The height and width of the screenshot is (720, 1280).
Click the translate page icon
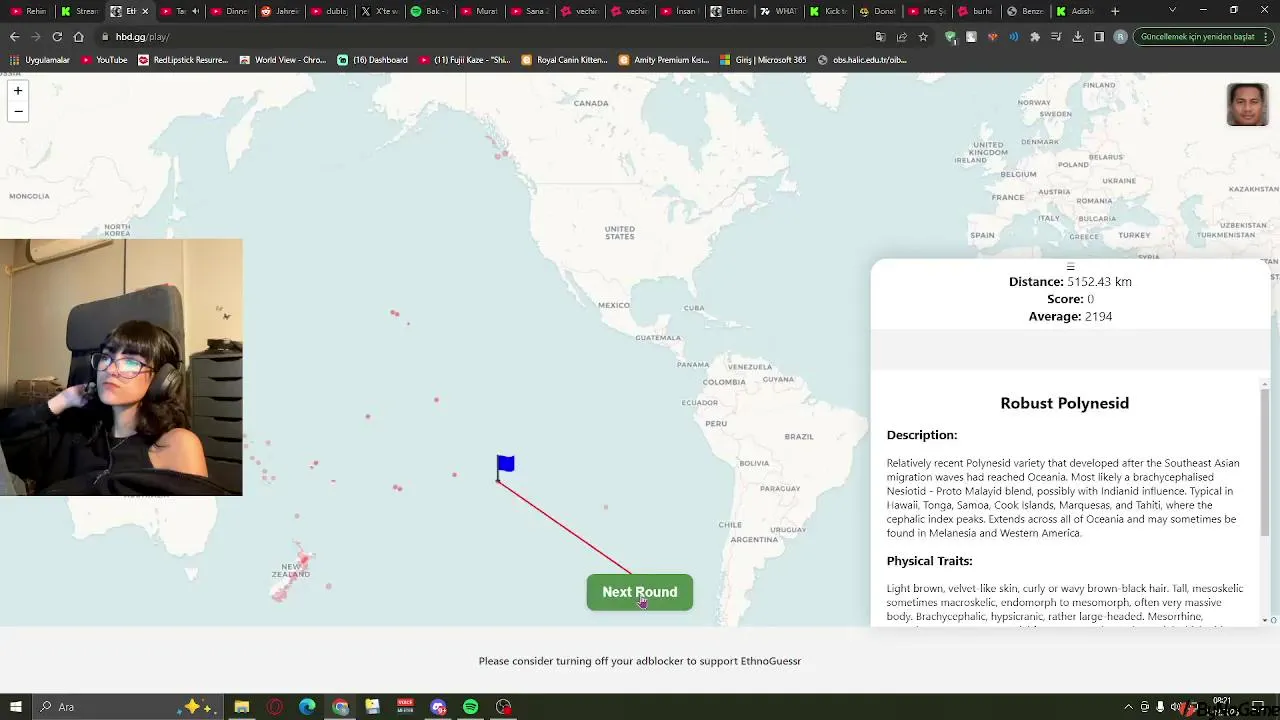880,37
